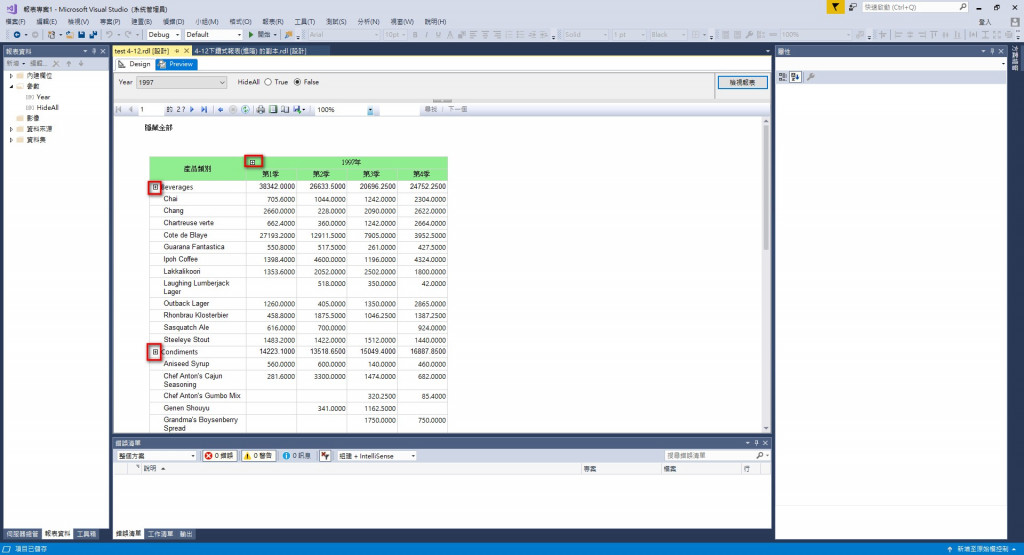Image resolution: width=1024 pixels, height=555 pixels.
Task: Toggle Condiments category expand box
Action: click(x=155, y=352)
